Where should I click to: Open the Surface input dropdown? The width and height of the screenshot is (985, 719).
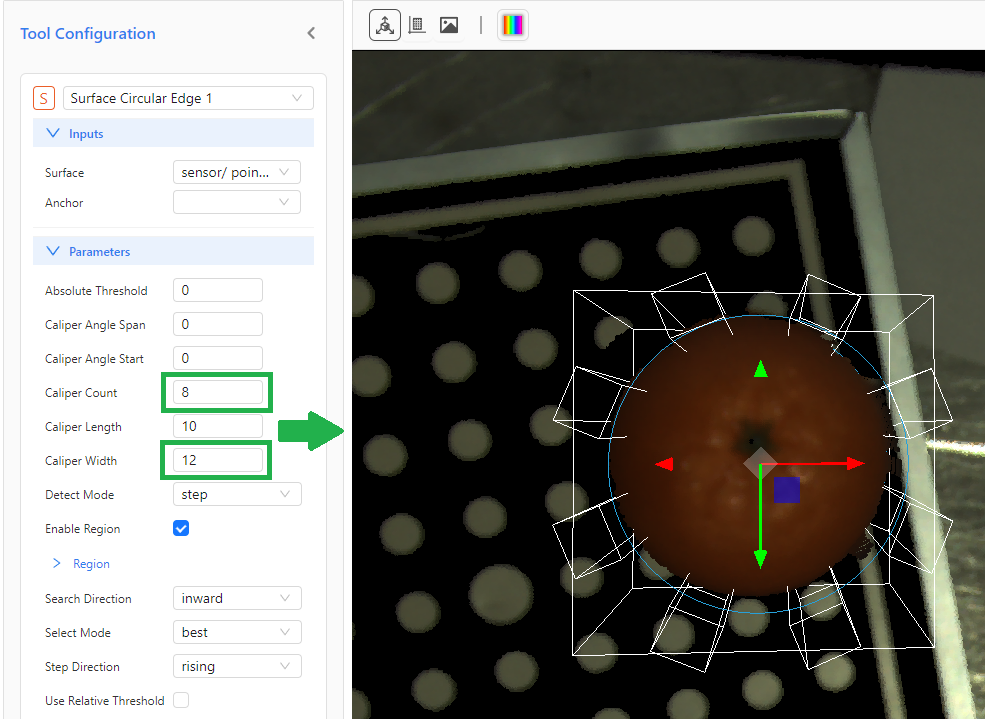(x=237, y=172)
